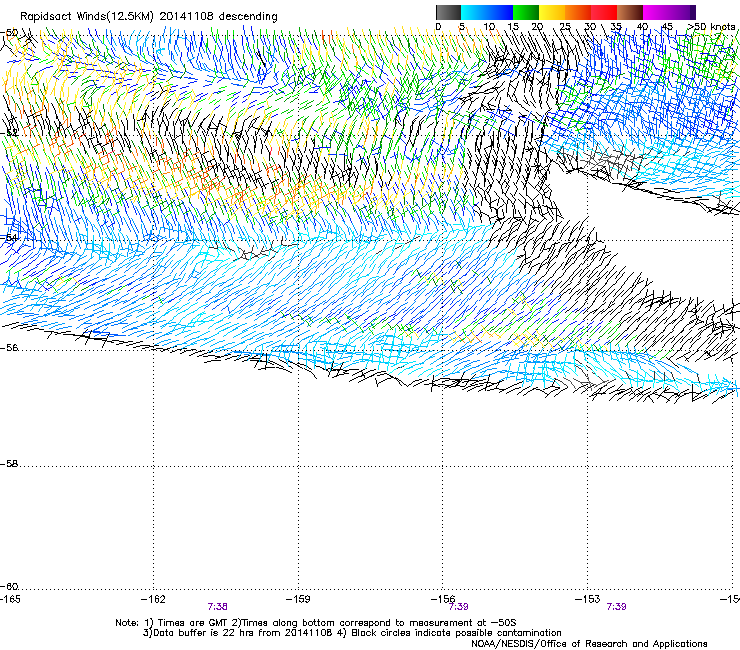The width and height of the screenshot is (740, 650).
Task: Click the yellow 20-25 knots legend segment
Action: pyautogui.click(x=552, y=12)
